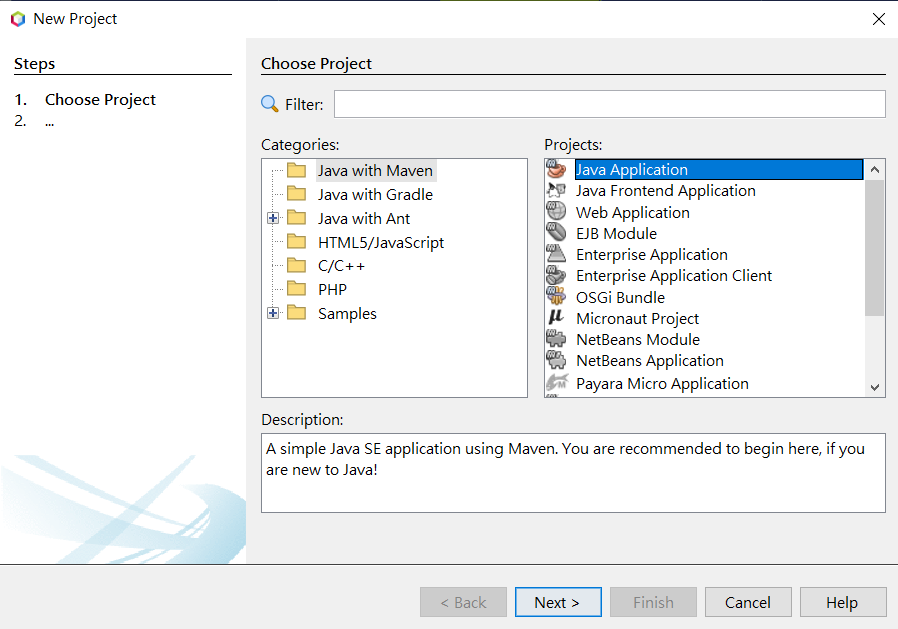Click into the Filter text field
Screen dimensions: 898x629
pos(610,104)
